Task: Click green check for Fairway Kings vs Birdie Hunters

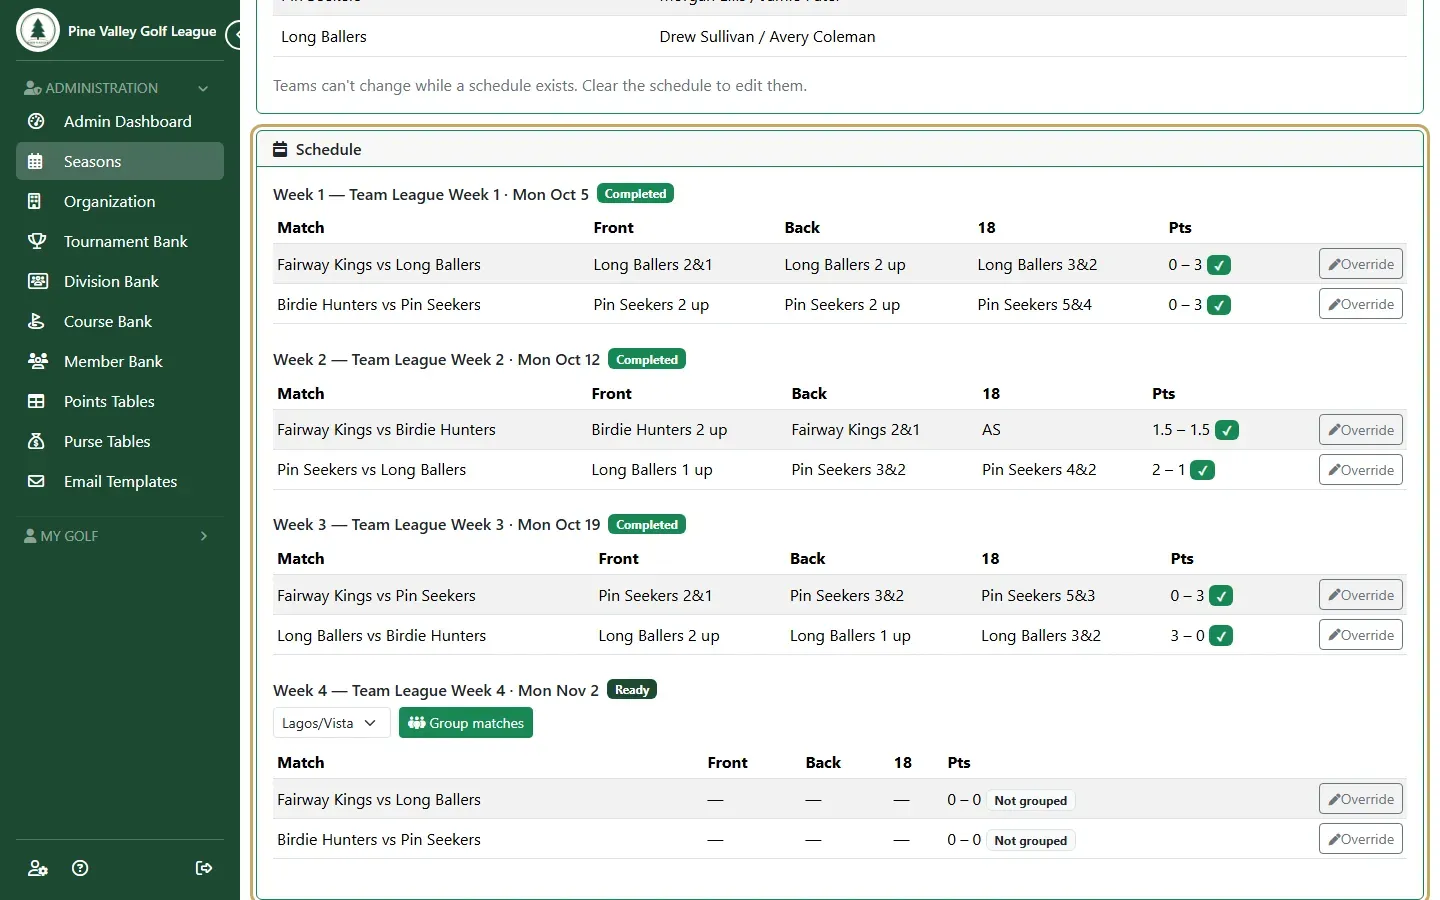Action: [x=1227, y=430]
